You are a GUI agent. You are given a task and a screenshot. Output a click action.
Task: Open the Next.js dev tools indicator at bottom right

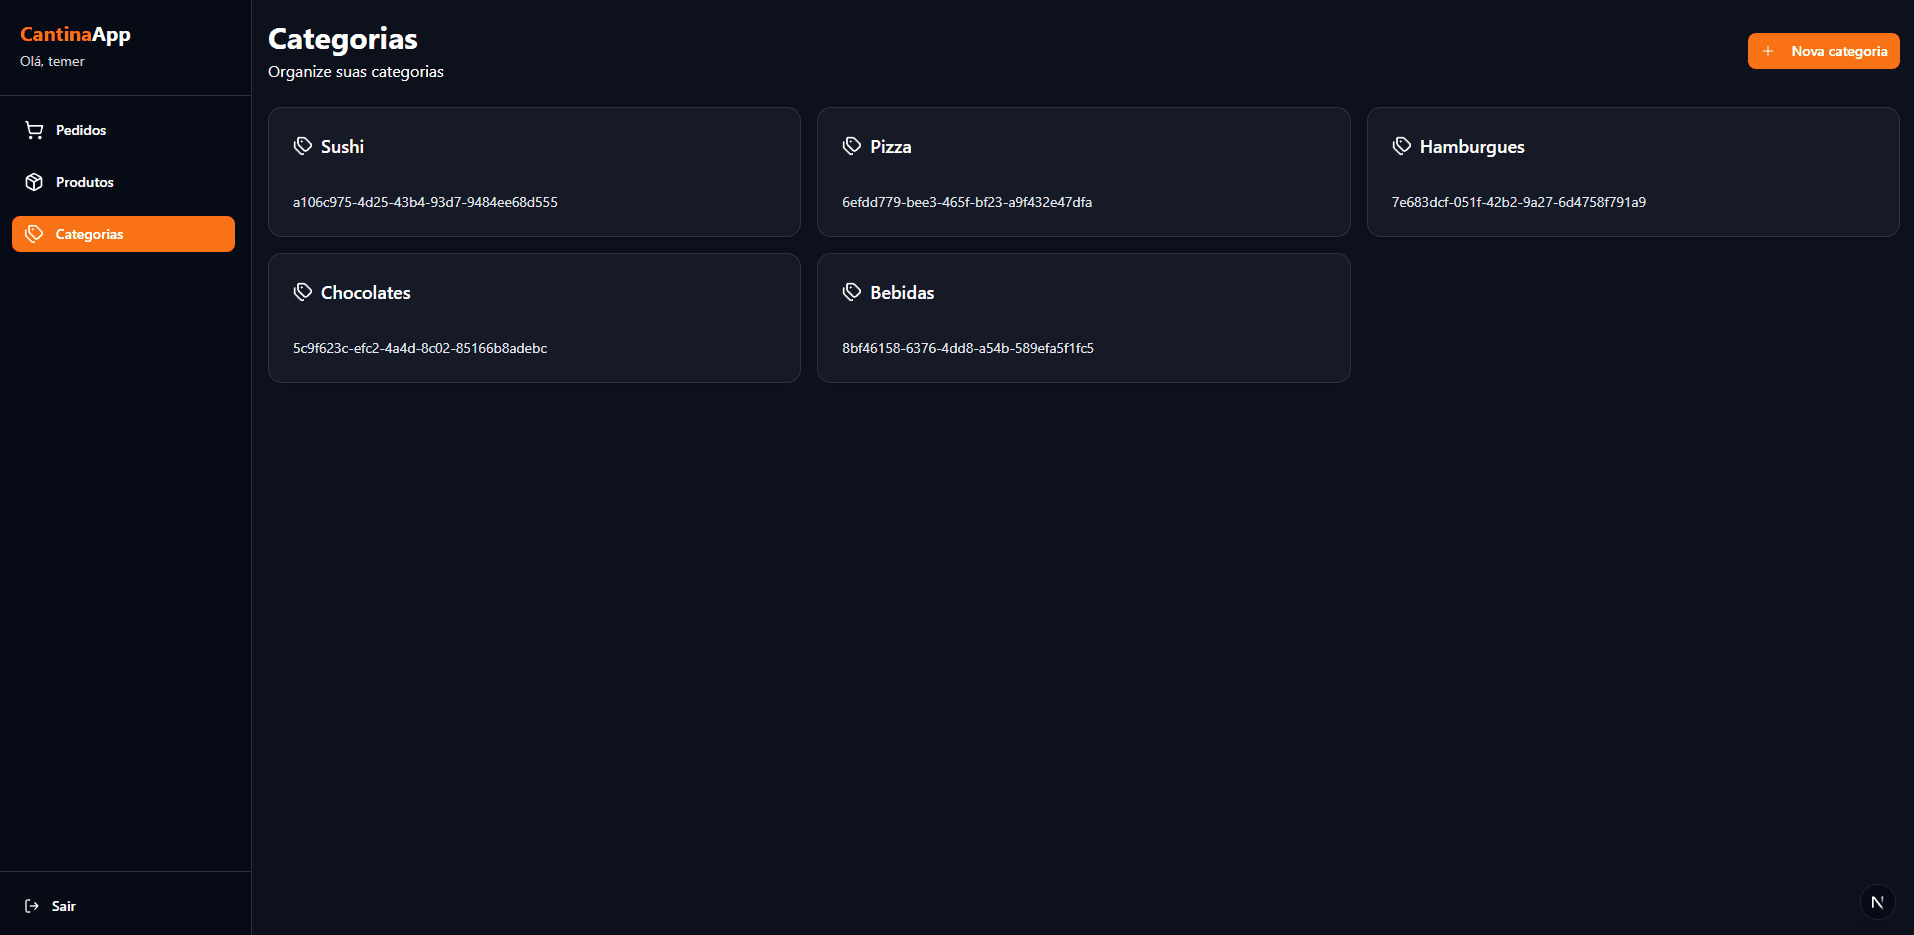point(1877,901)
